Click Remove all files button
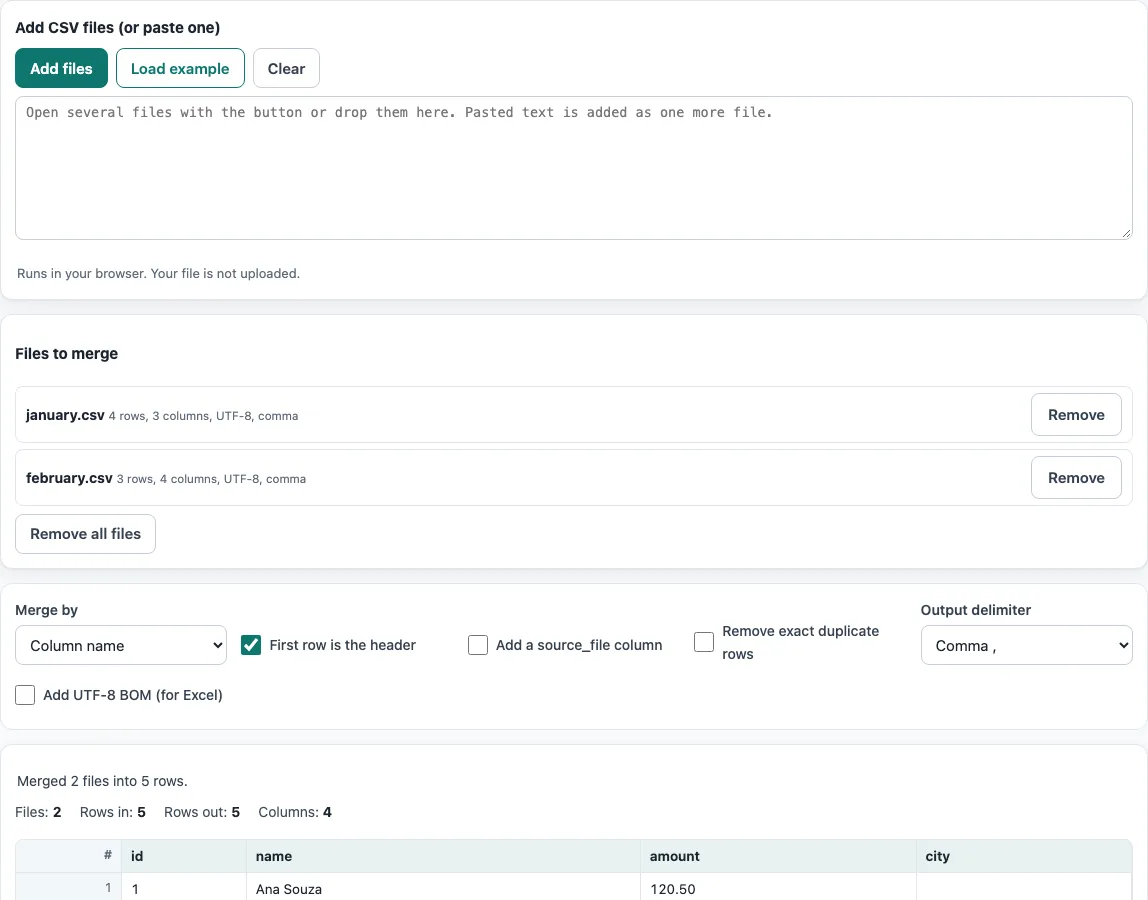Image resolution: width=1148 pixels, height=900 pixels. [85, 534]
